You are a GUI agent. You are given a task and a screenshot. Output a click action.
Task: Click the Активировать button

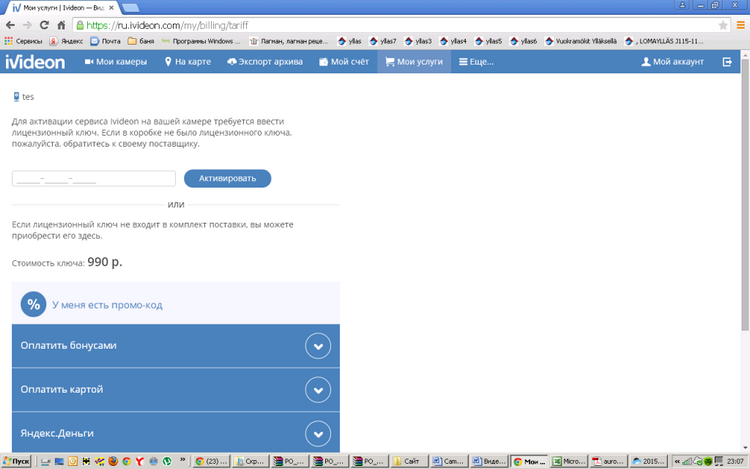pyautogui.click(x=228, y=178)
